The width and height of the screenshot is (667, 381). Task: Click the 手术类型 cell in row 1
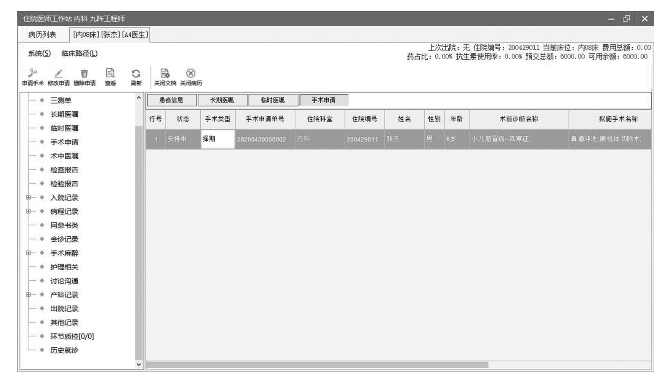217,139
